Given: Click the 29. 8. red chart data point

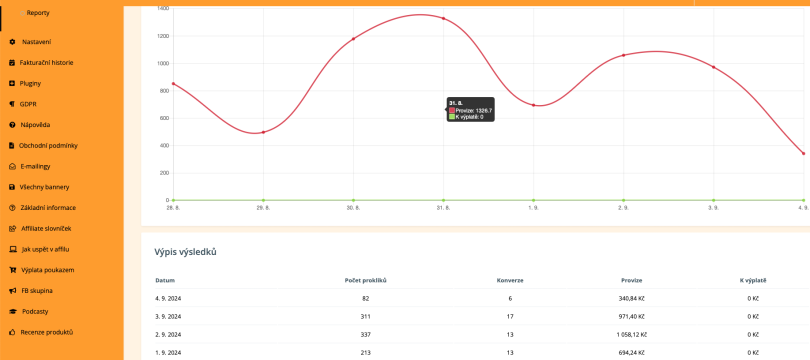Looking at the screenshot, I should [263, 132].
